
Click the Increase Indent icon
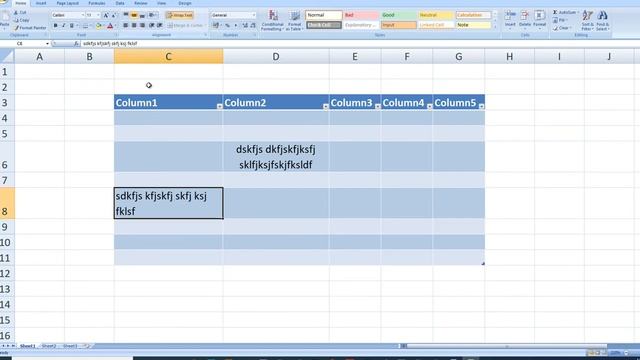click(x=160, y=25)
